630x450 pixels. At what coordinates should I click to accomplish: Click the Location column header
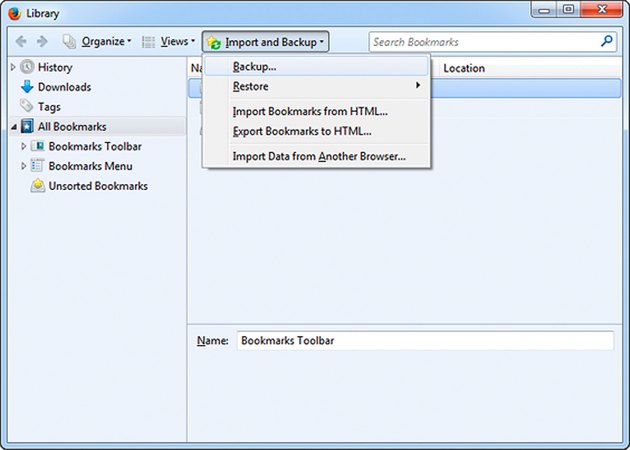pos(530,68)
